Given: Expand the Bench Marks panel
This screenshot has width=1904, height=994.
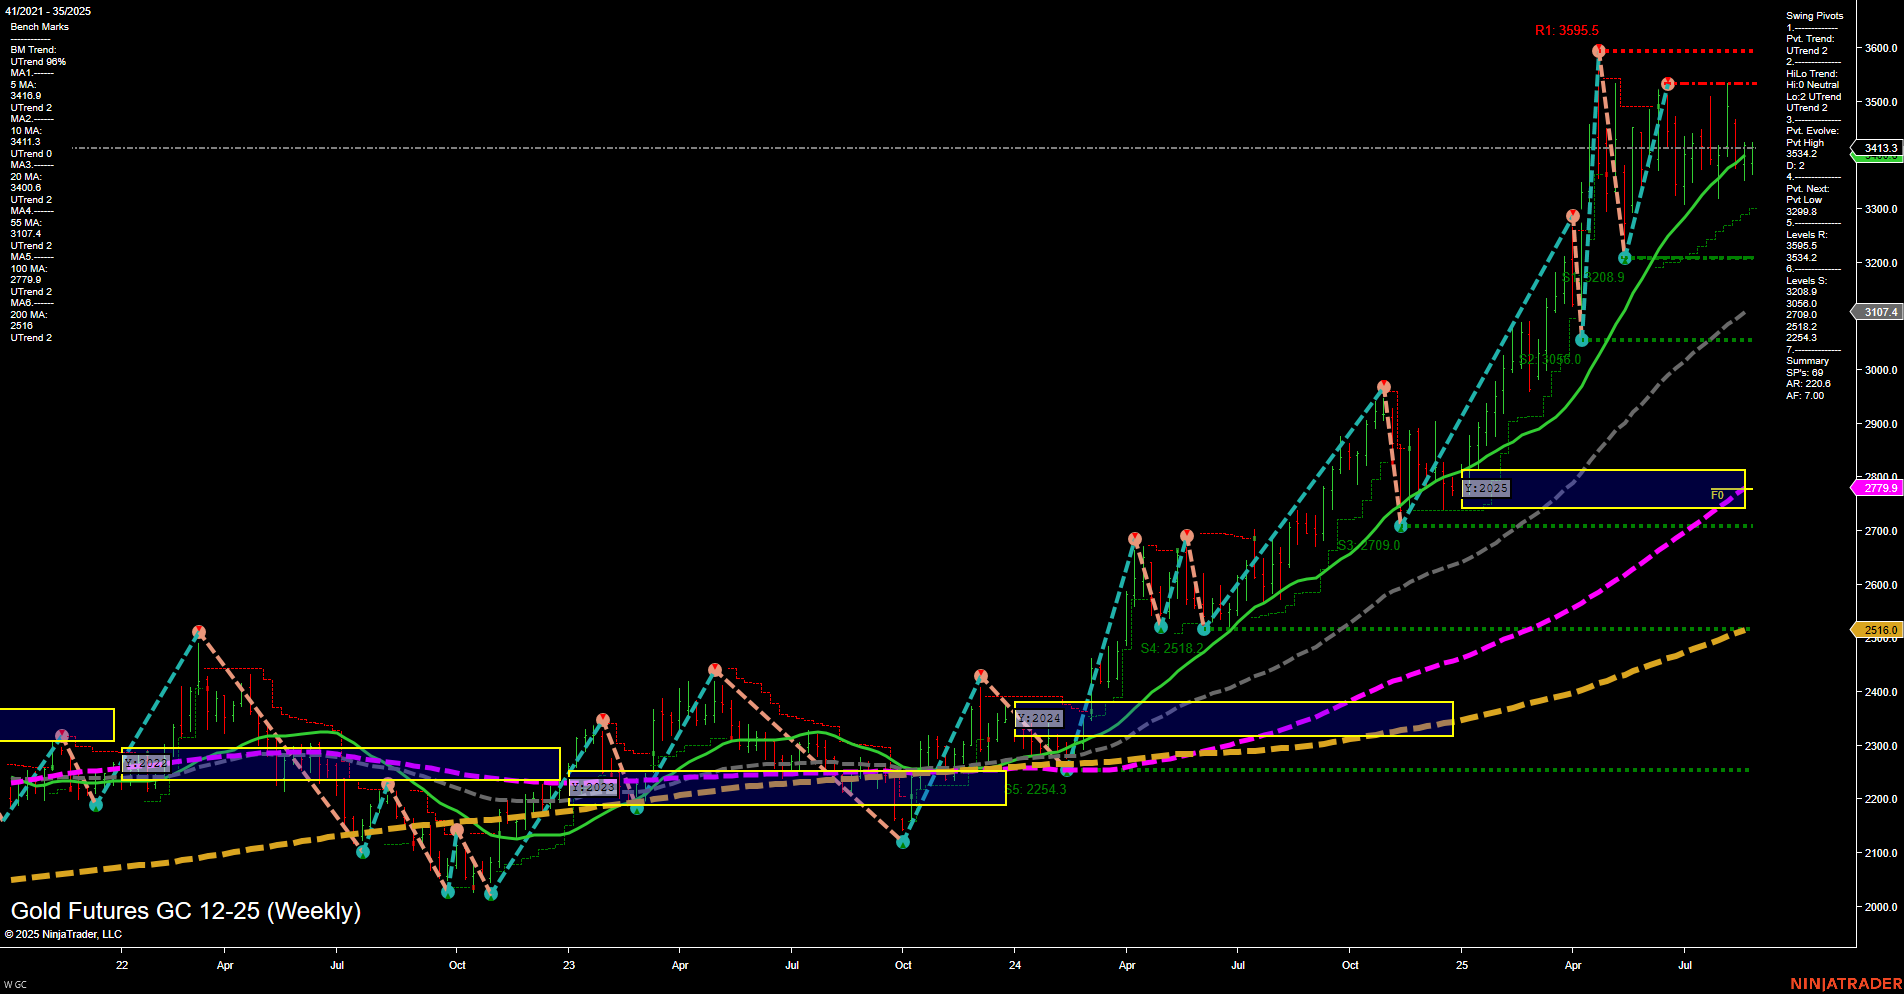Looking at the screenshot, I should coord(38,26).
